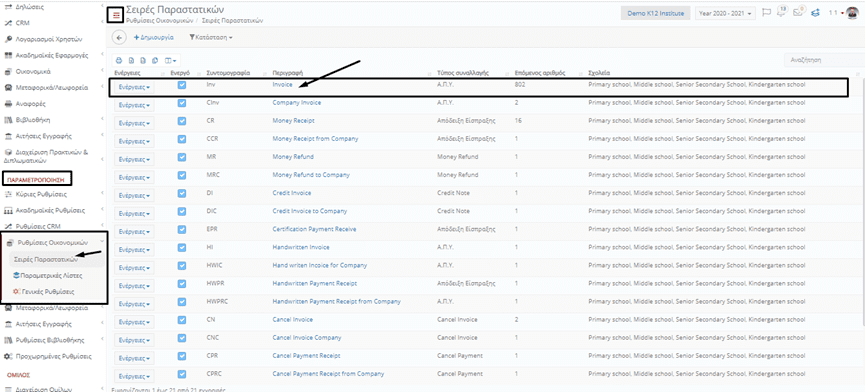Click the Ρυθμίσεις Οικονομικών breadcrumb link
865x392 pixels.
(x=159, y=20)
